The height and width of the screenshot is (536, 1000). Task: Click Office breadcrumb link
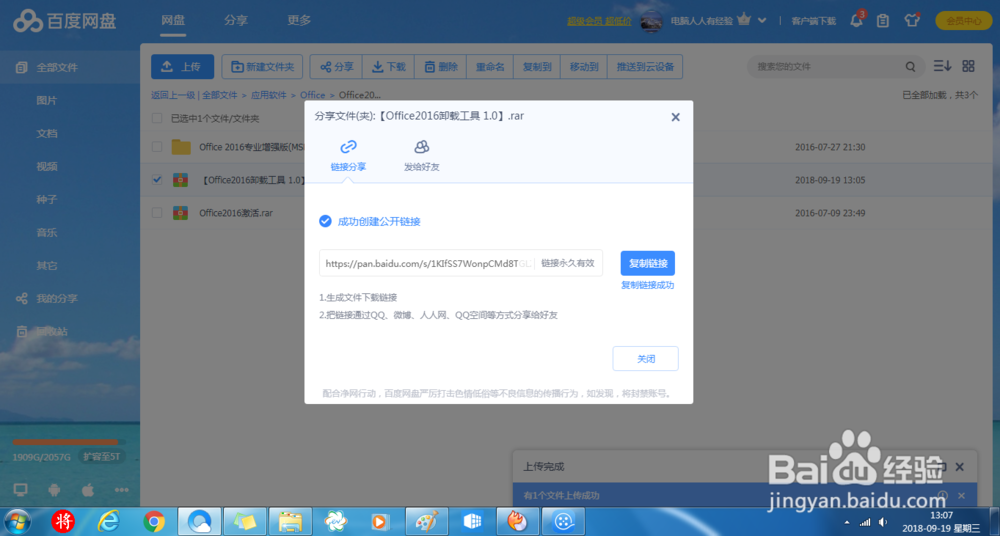coord(312,95)
